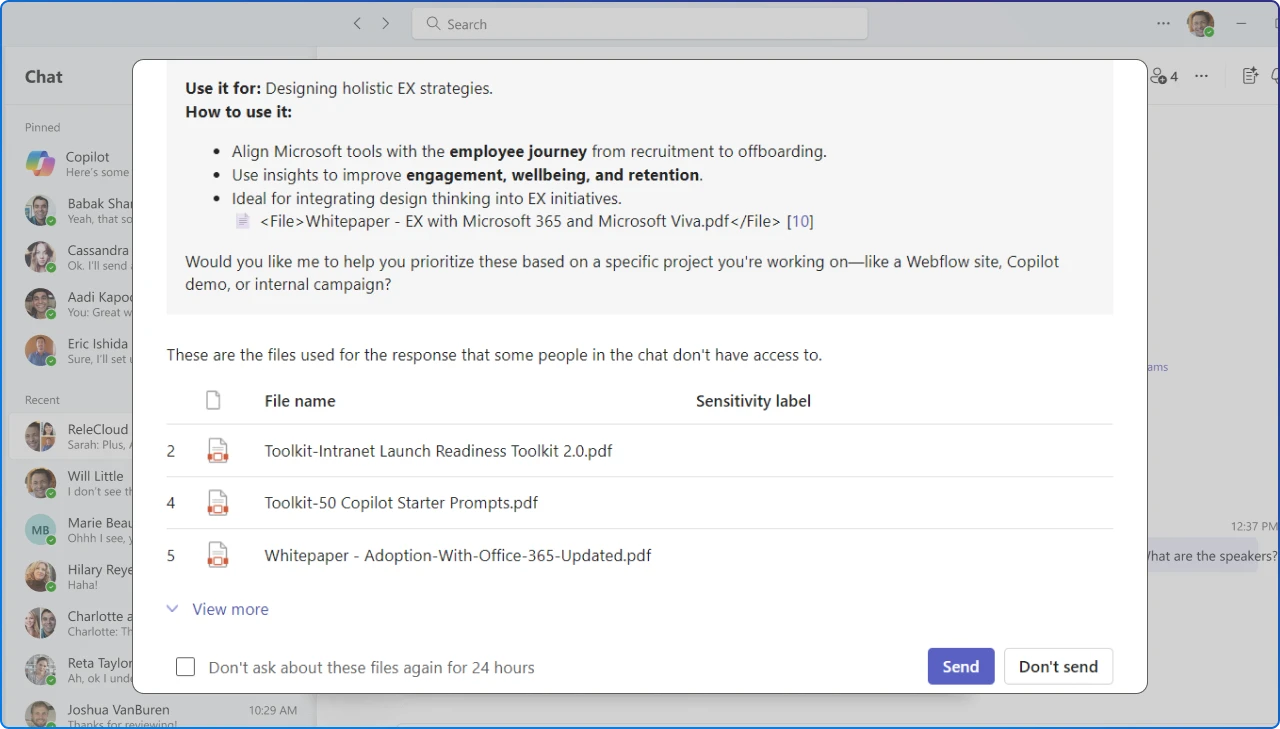Viewport: 1280px width, 729px height.
Task: Click Whitepaper - EX with Microsoft 365 file reference
Action: 520,221
